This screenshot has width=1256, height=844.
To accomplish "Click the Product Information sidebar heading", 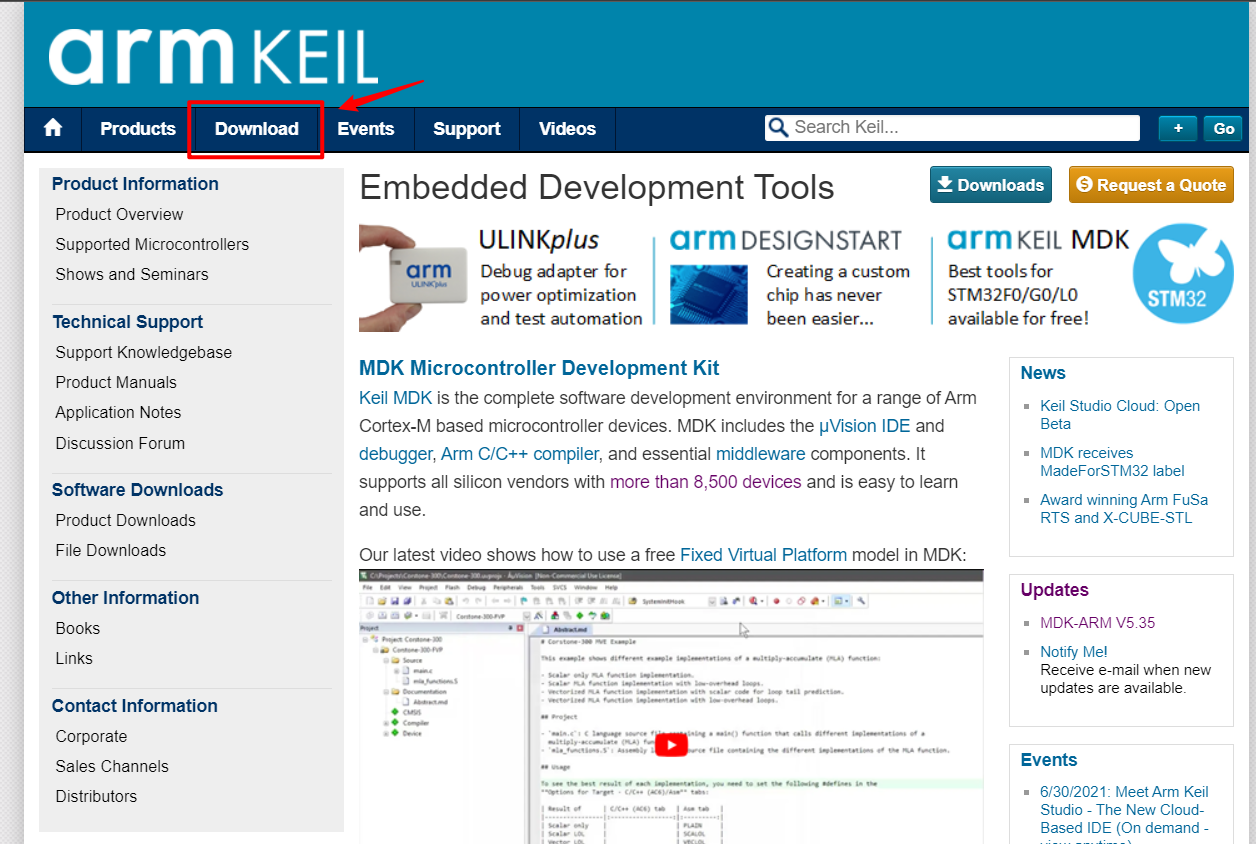I will coord(135,184).
